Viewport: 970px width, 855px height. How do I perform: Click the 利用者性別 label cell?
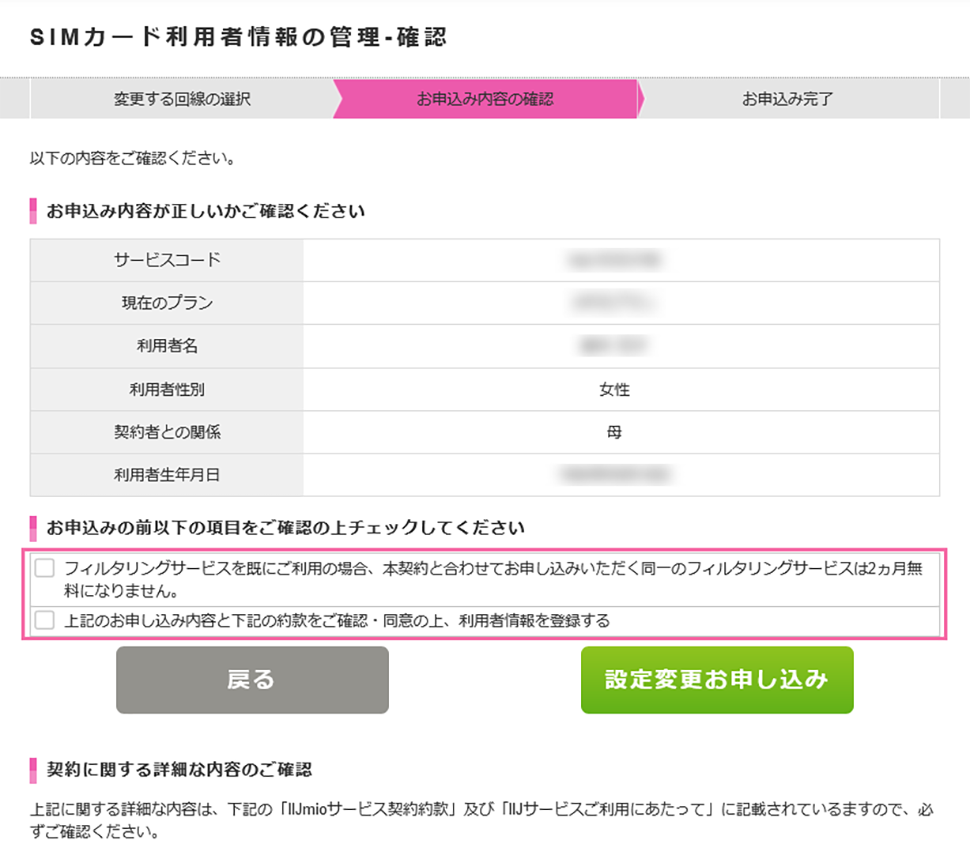[167, 389]
